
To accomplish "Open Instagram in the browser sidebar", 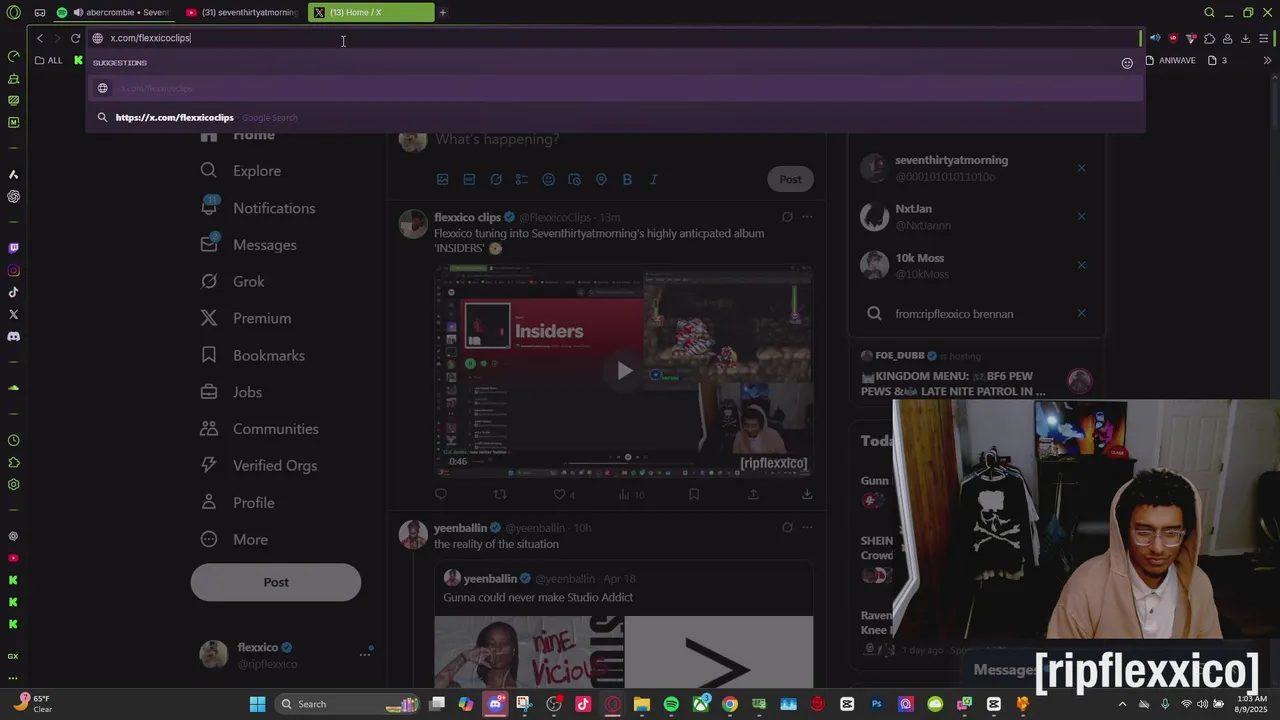I will (13, 270).
